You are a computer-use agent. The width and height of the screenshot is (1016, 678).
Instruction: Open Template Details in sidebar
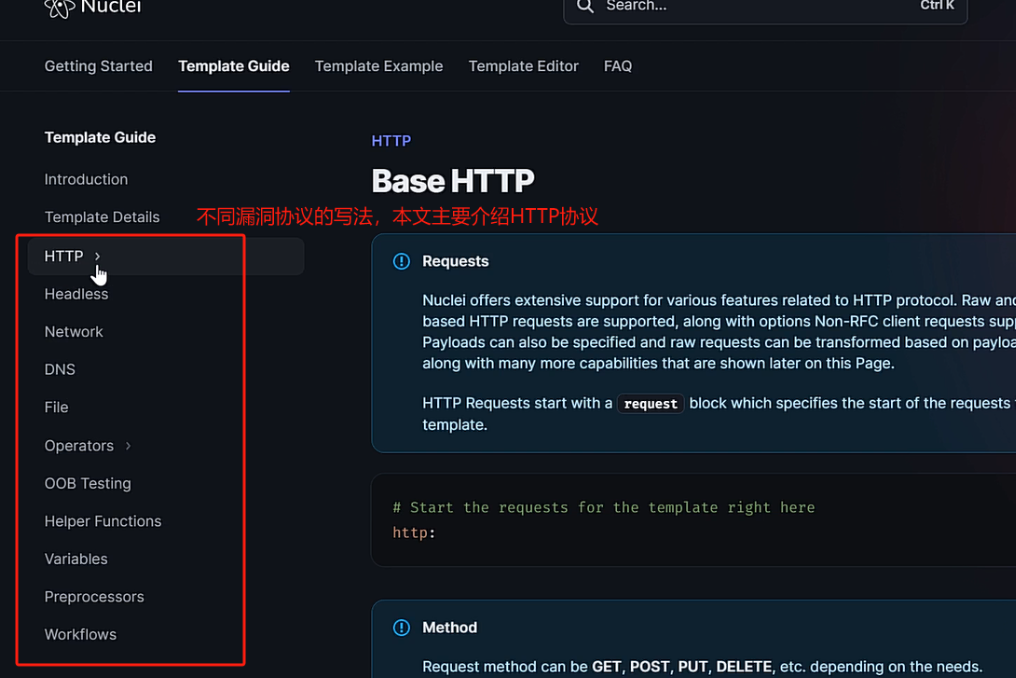(x=102, y=217)
